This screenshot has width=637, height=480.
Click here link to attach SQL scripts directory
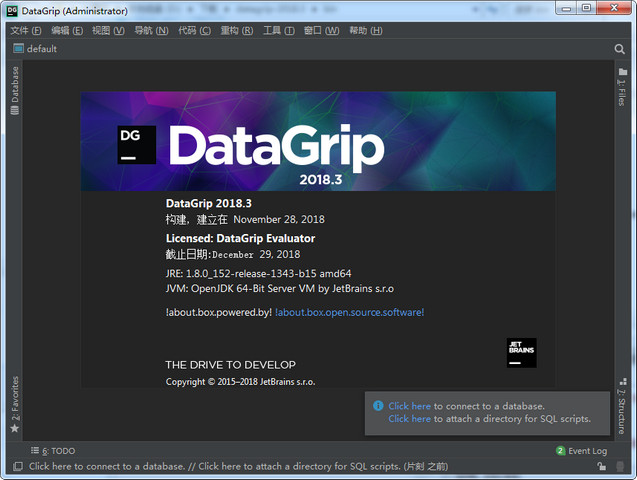[409, 419]
